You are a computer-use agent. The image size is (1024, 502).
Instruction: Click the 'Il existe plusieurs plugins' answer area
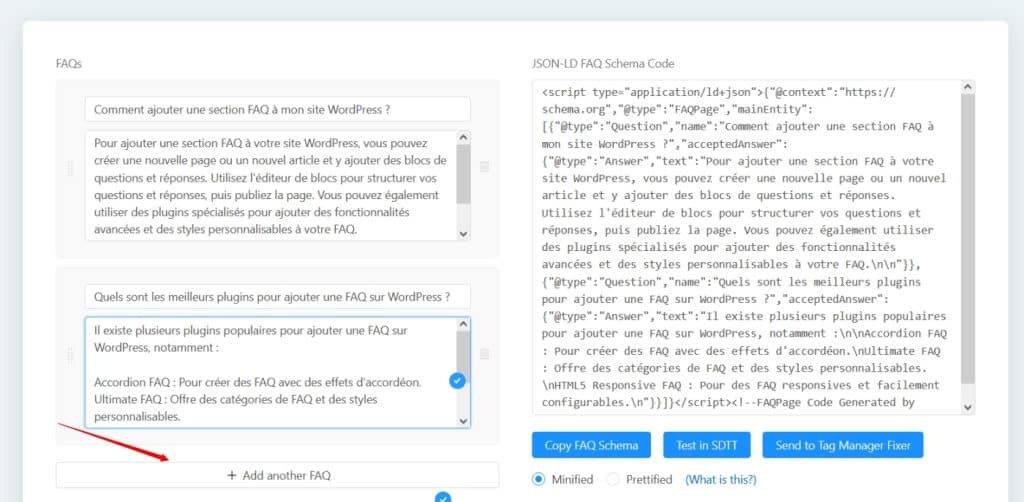coord(278,373)
